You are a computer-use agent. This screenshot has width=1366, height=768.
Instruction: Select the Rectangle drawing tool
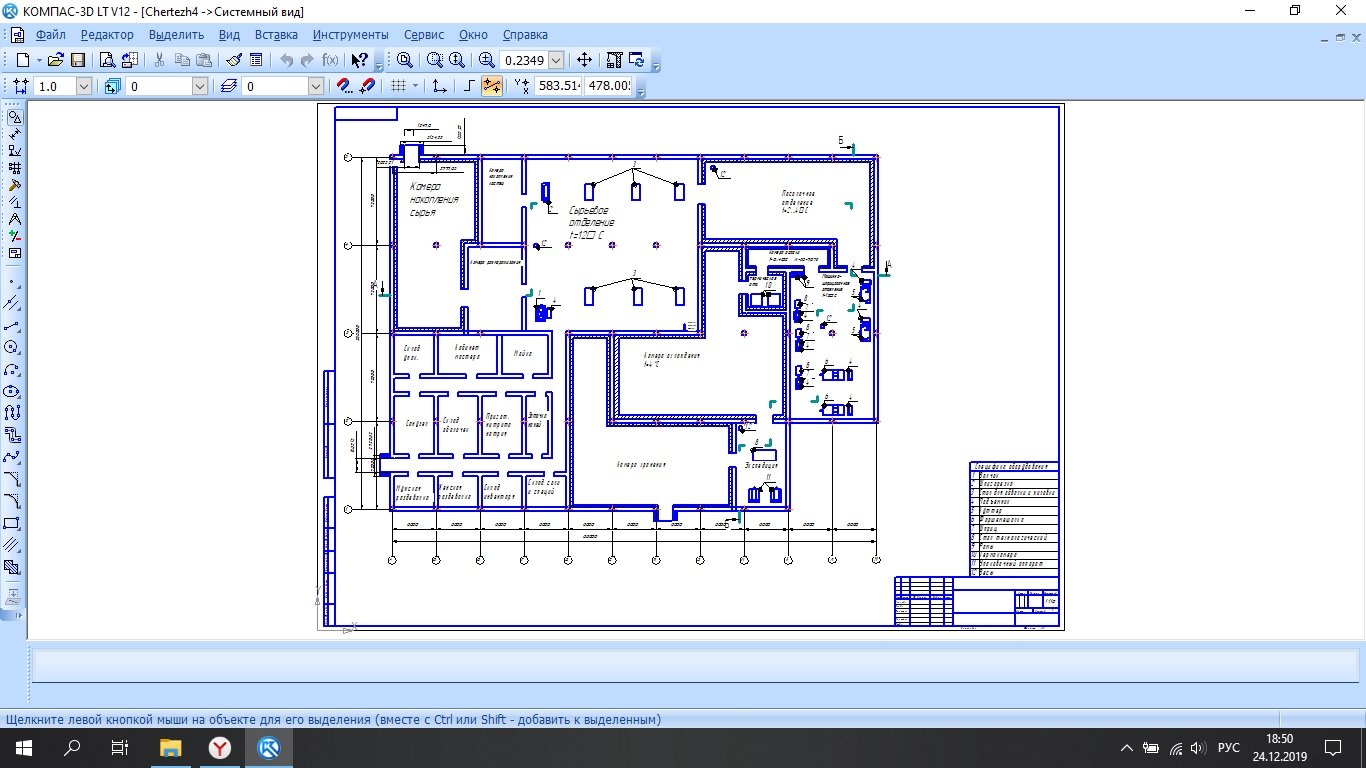(x=13, y=523)
